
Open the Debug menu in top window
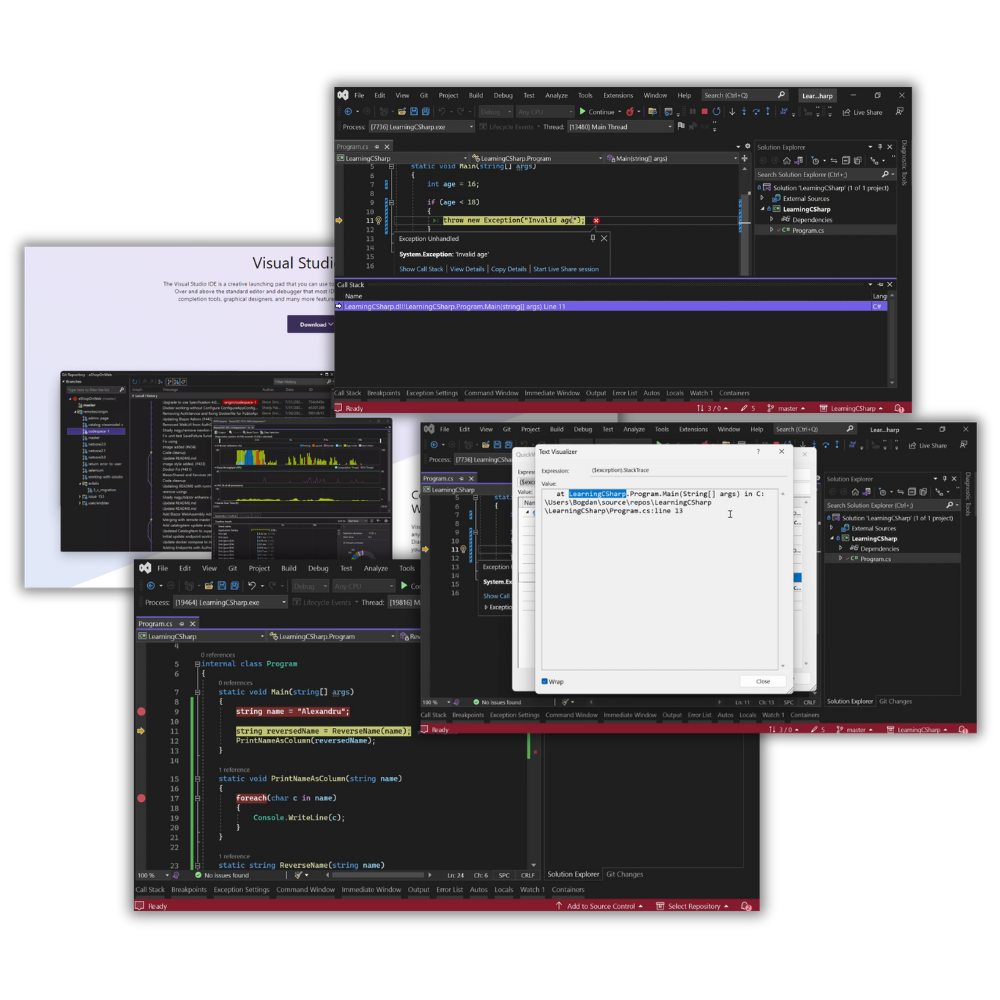click(502, 95)
